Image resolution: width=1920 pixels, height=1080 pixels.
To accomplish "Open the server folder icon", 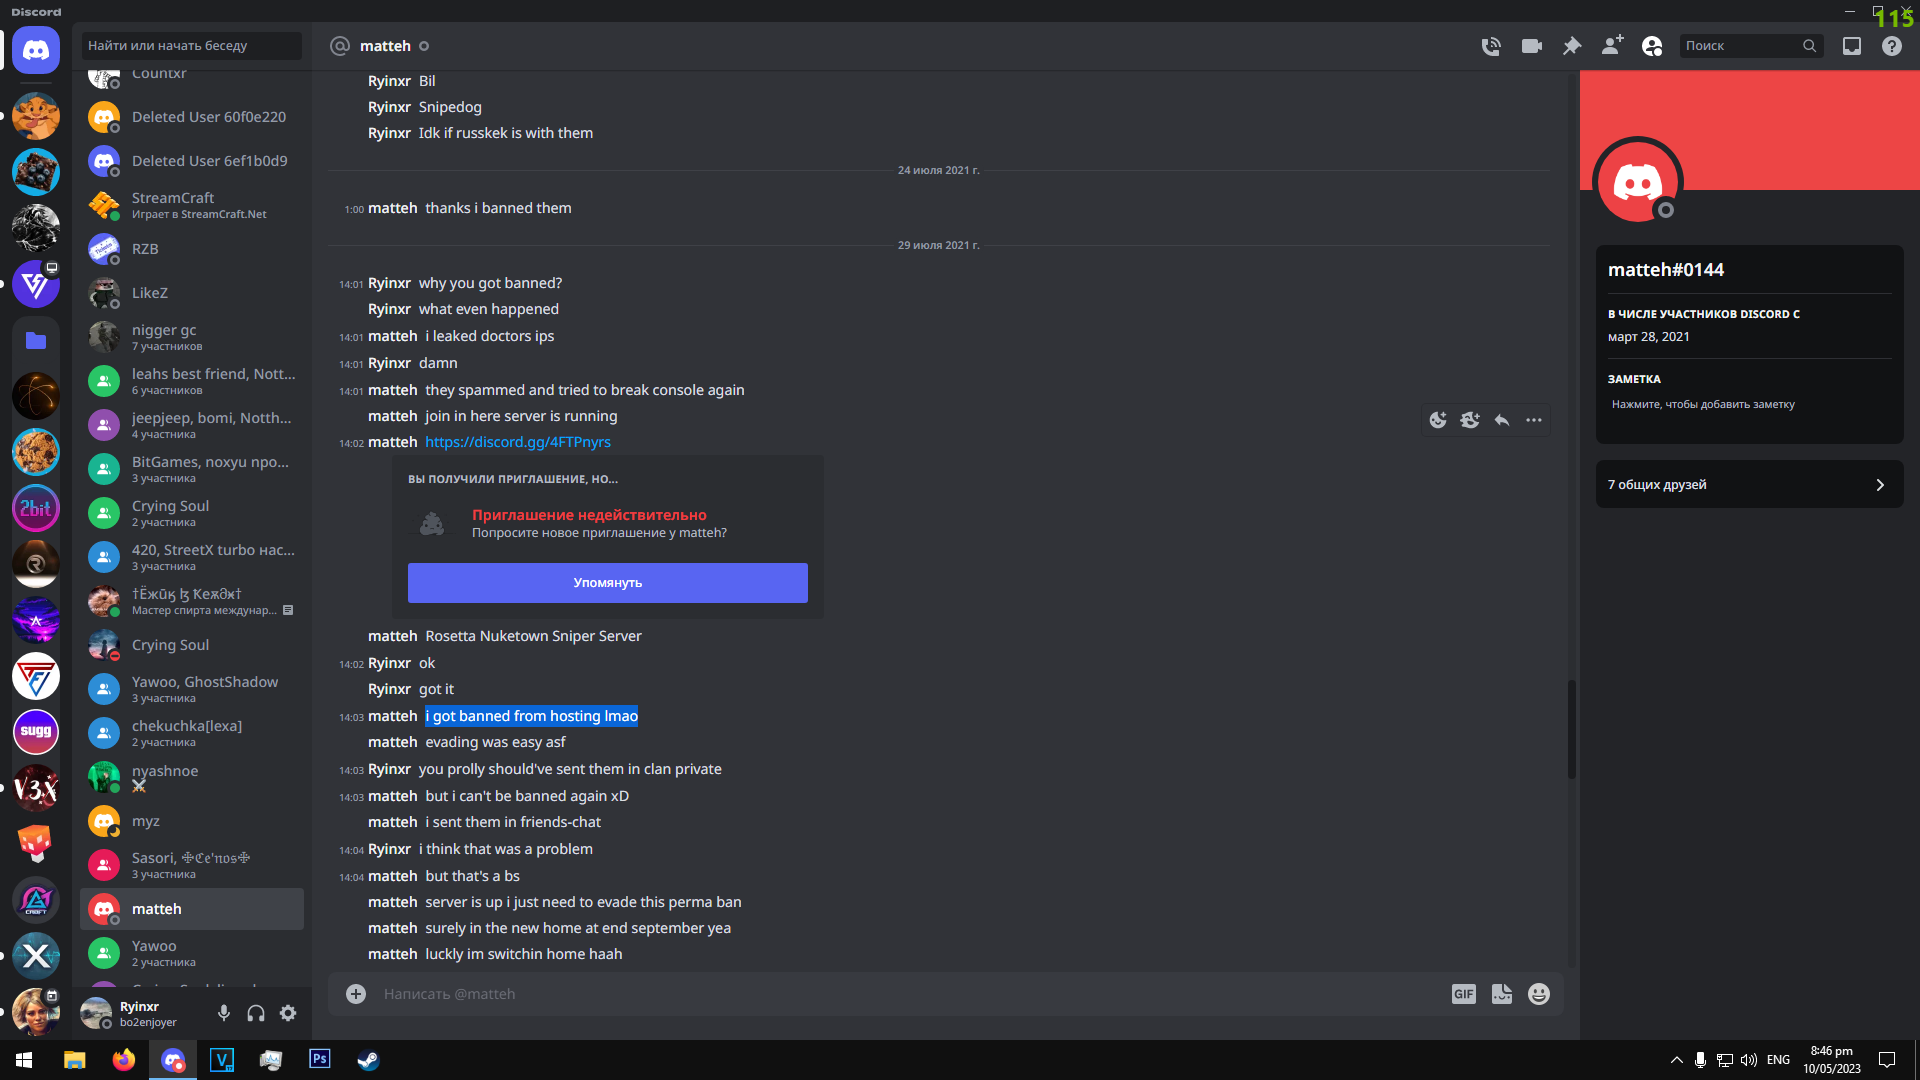I will [36, 341].
